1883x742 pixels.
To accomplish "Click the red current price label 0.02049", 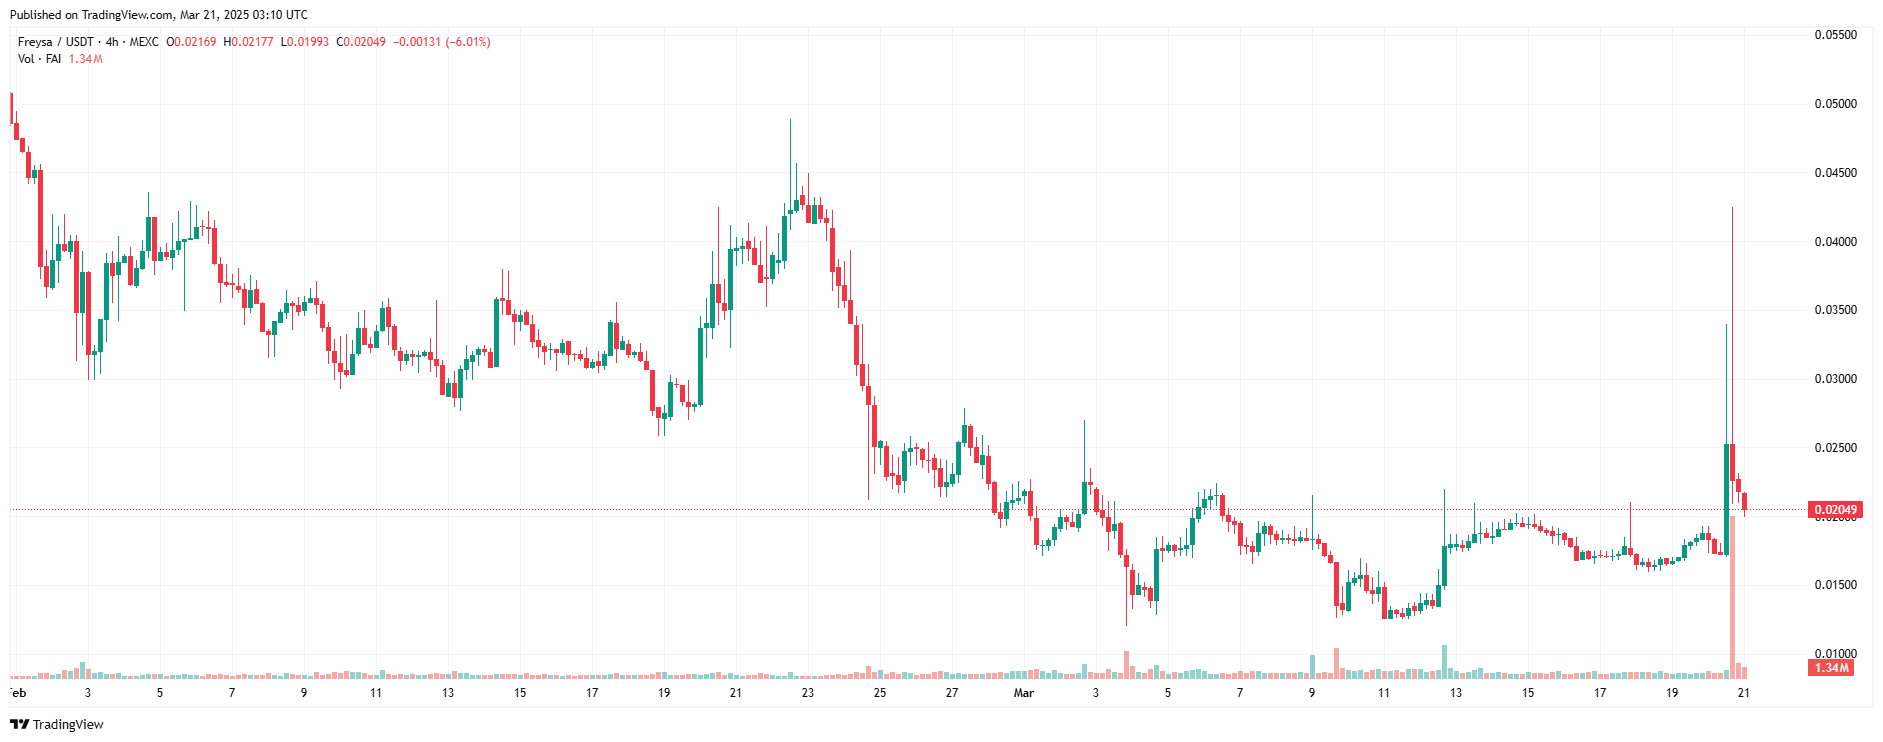I will [x=1835, y=510].
